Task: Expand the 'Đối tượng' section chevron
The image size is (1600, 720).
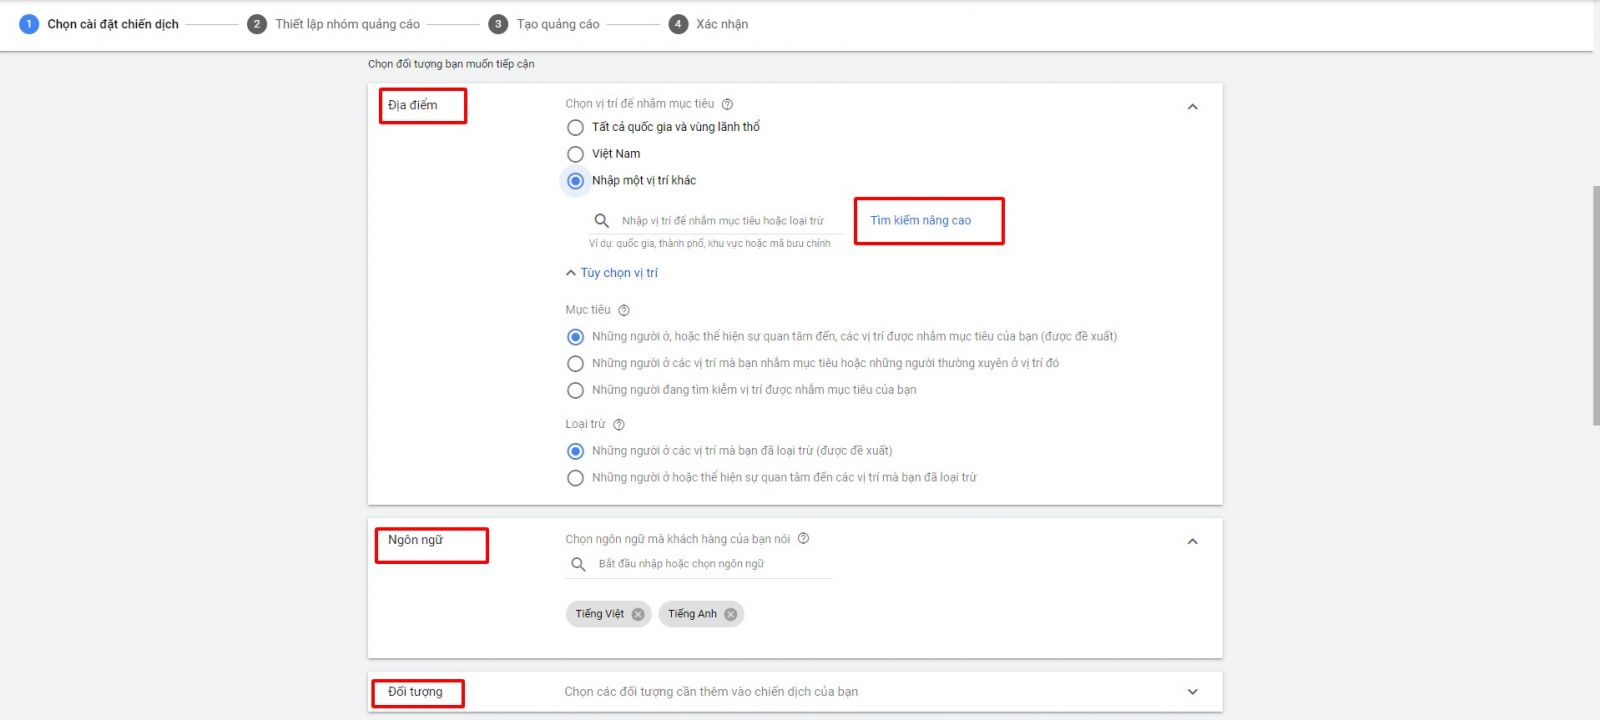Action: (1192, 692)
